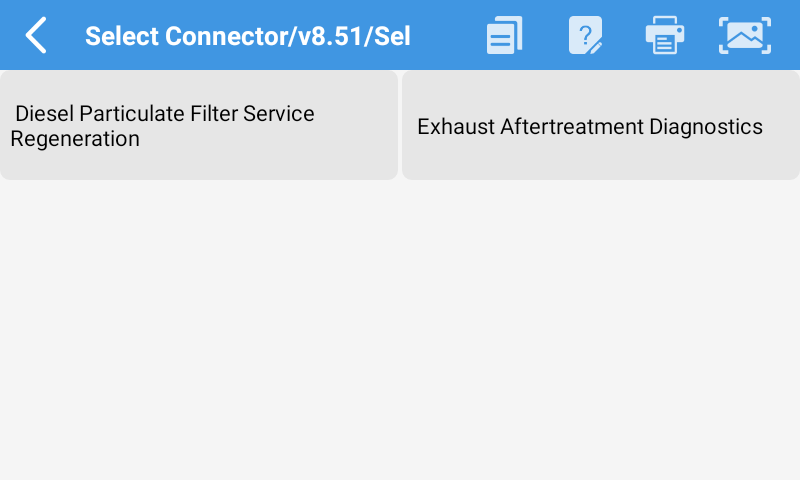Select Diesel Particulate Filter Service Regeneration
This screenshot has height=480, width=800.
coord(199,126)
